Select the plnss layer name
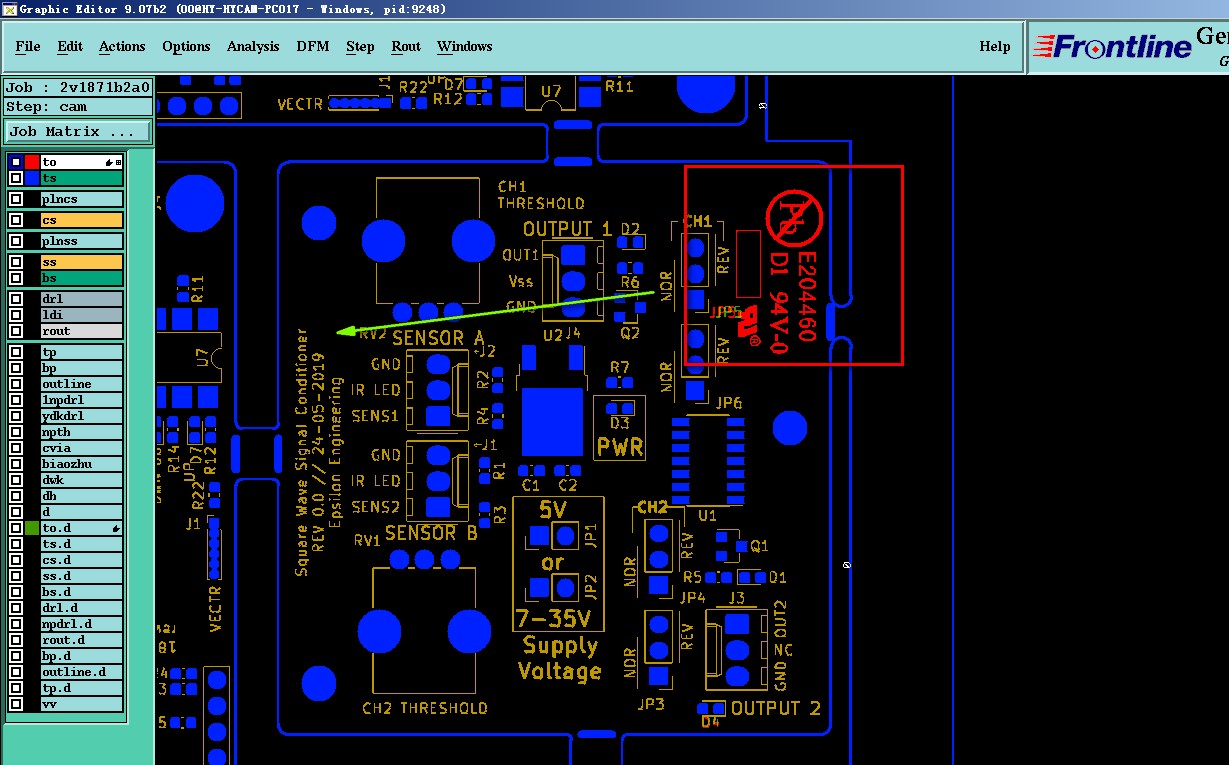 click(x=82, y=241)
